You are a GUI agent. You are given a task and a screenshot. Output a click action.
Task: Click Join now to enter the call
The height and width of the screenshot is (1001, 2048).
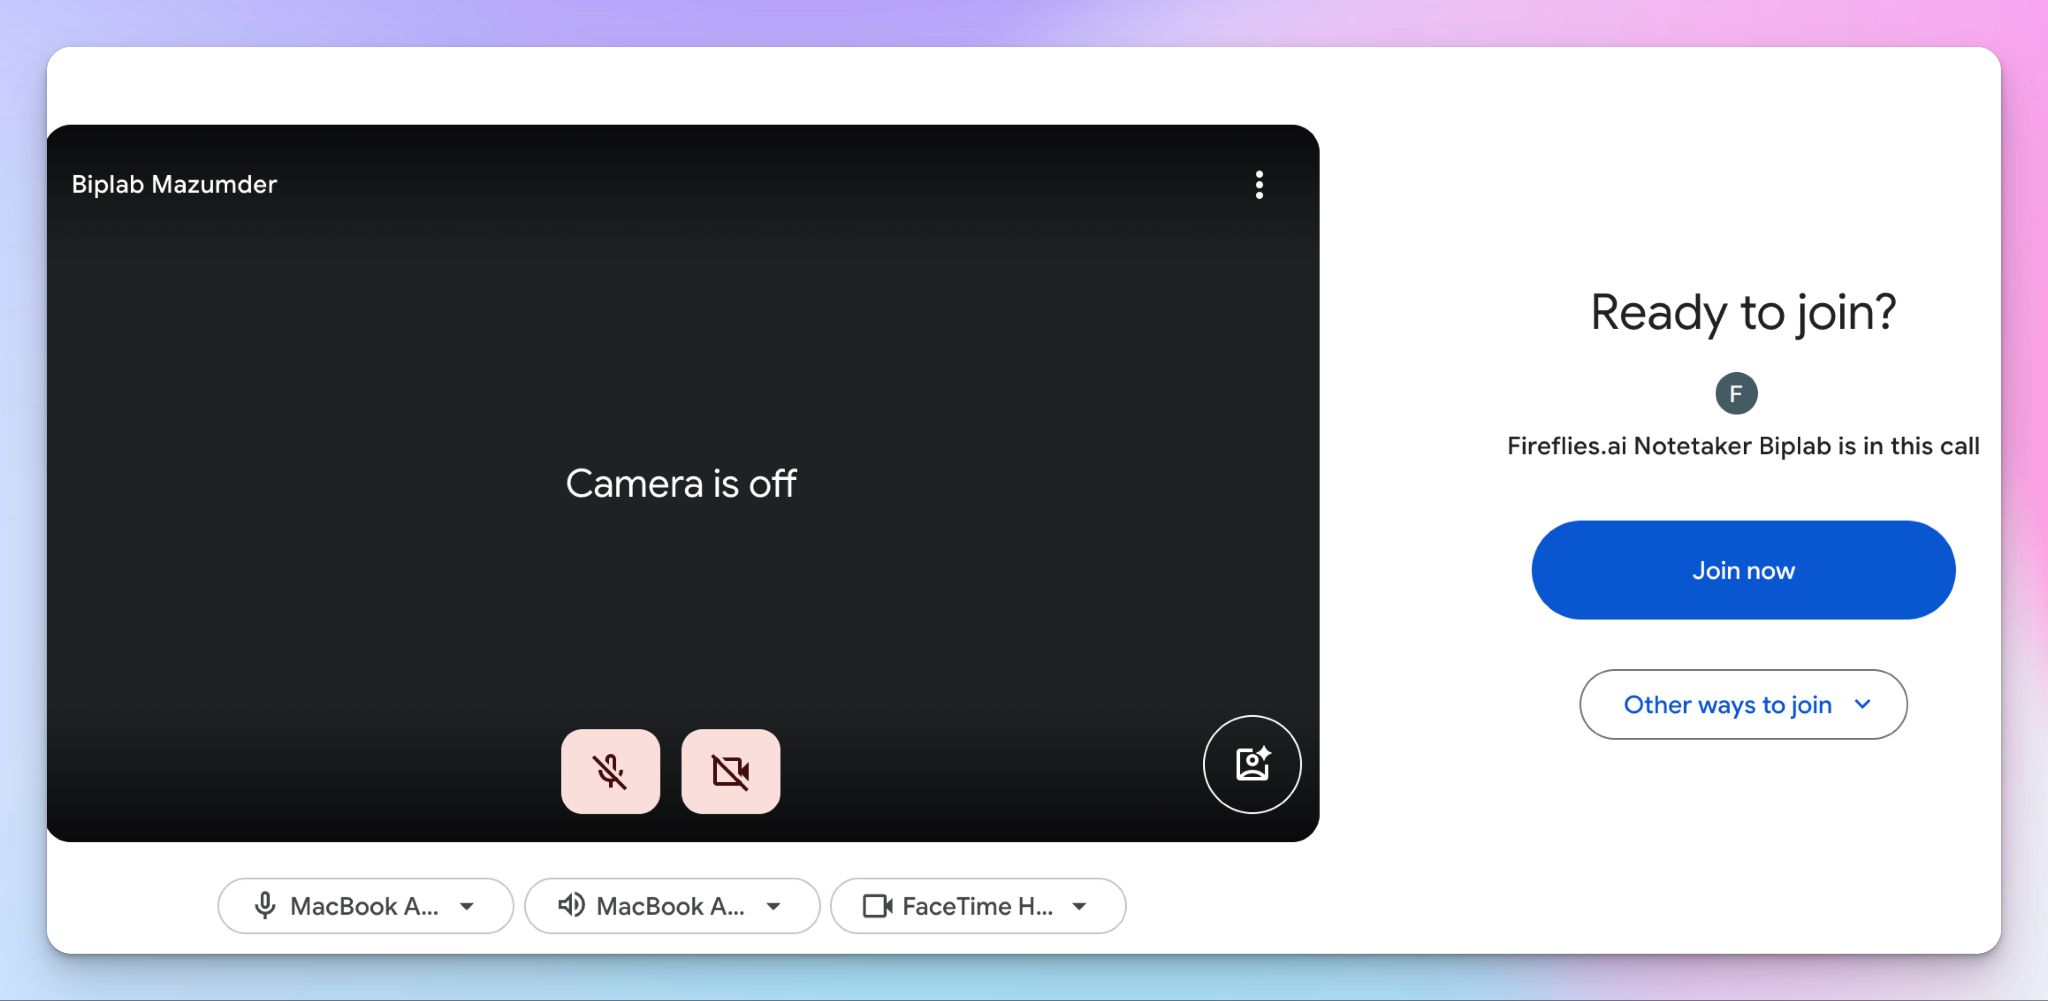(1743, 570)
